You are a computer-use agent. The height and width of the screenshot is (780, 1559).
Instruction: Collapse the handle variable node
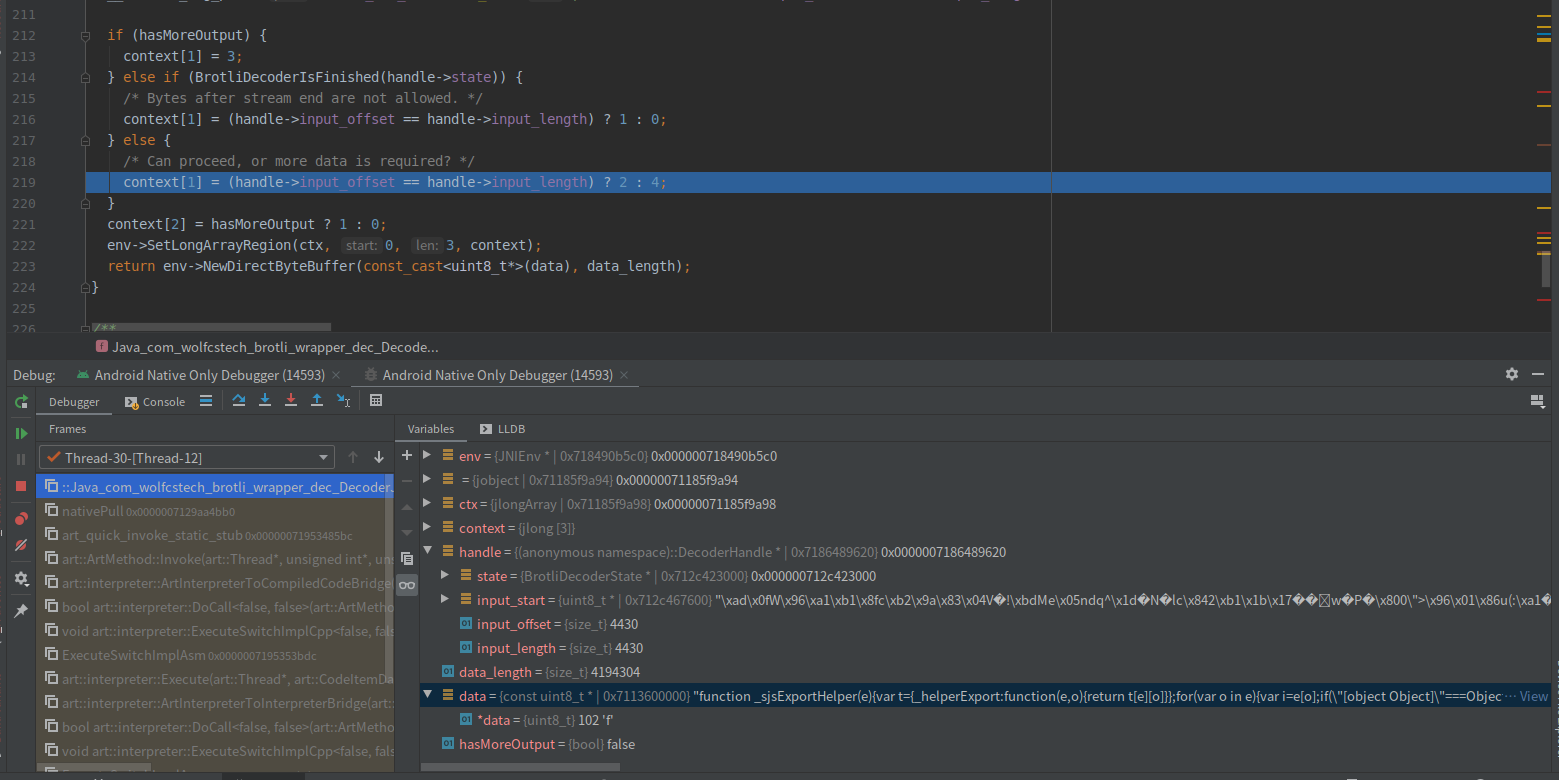click(427, 551)
